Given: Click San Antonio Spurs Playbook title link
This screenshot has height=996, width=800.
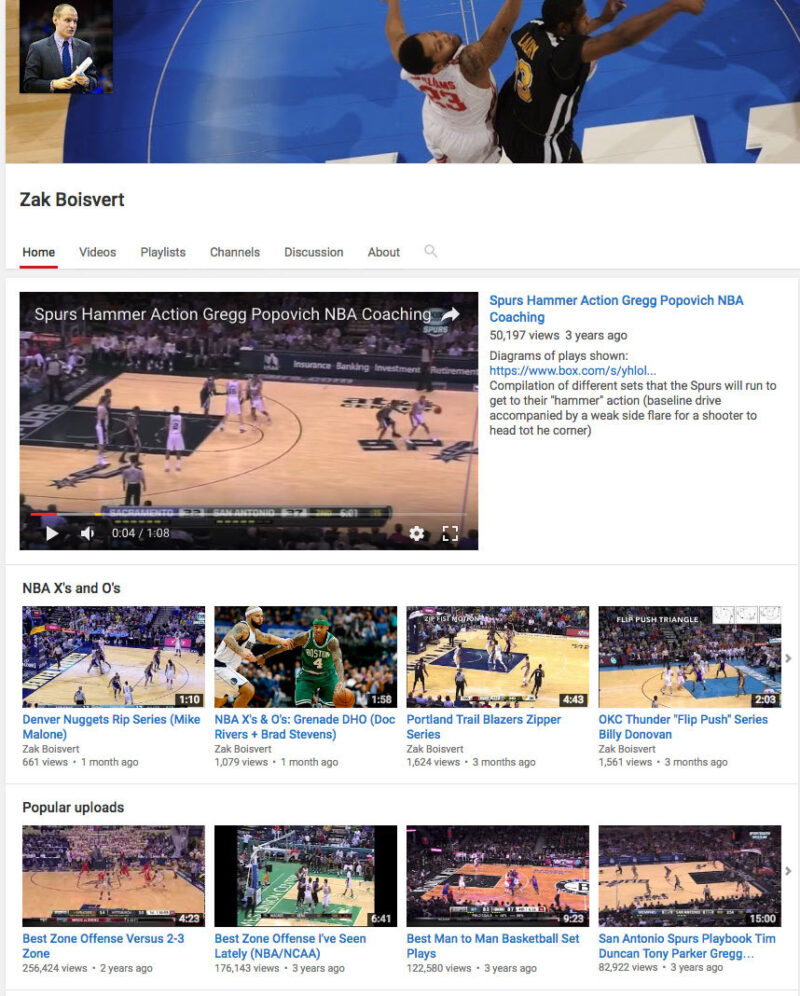Looking at the screenshot, I should (687, 946).
